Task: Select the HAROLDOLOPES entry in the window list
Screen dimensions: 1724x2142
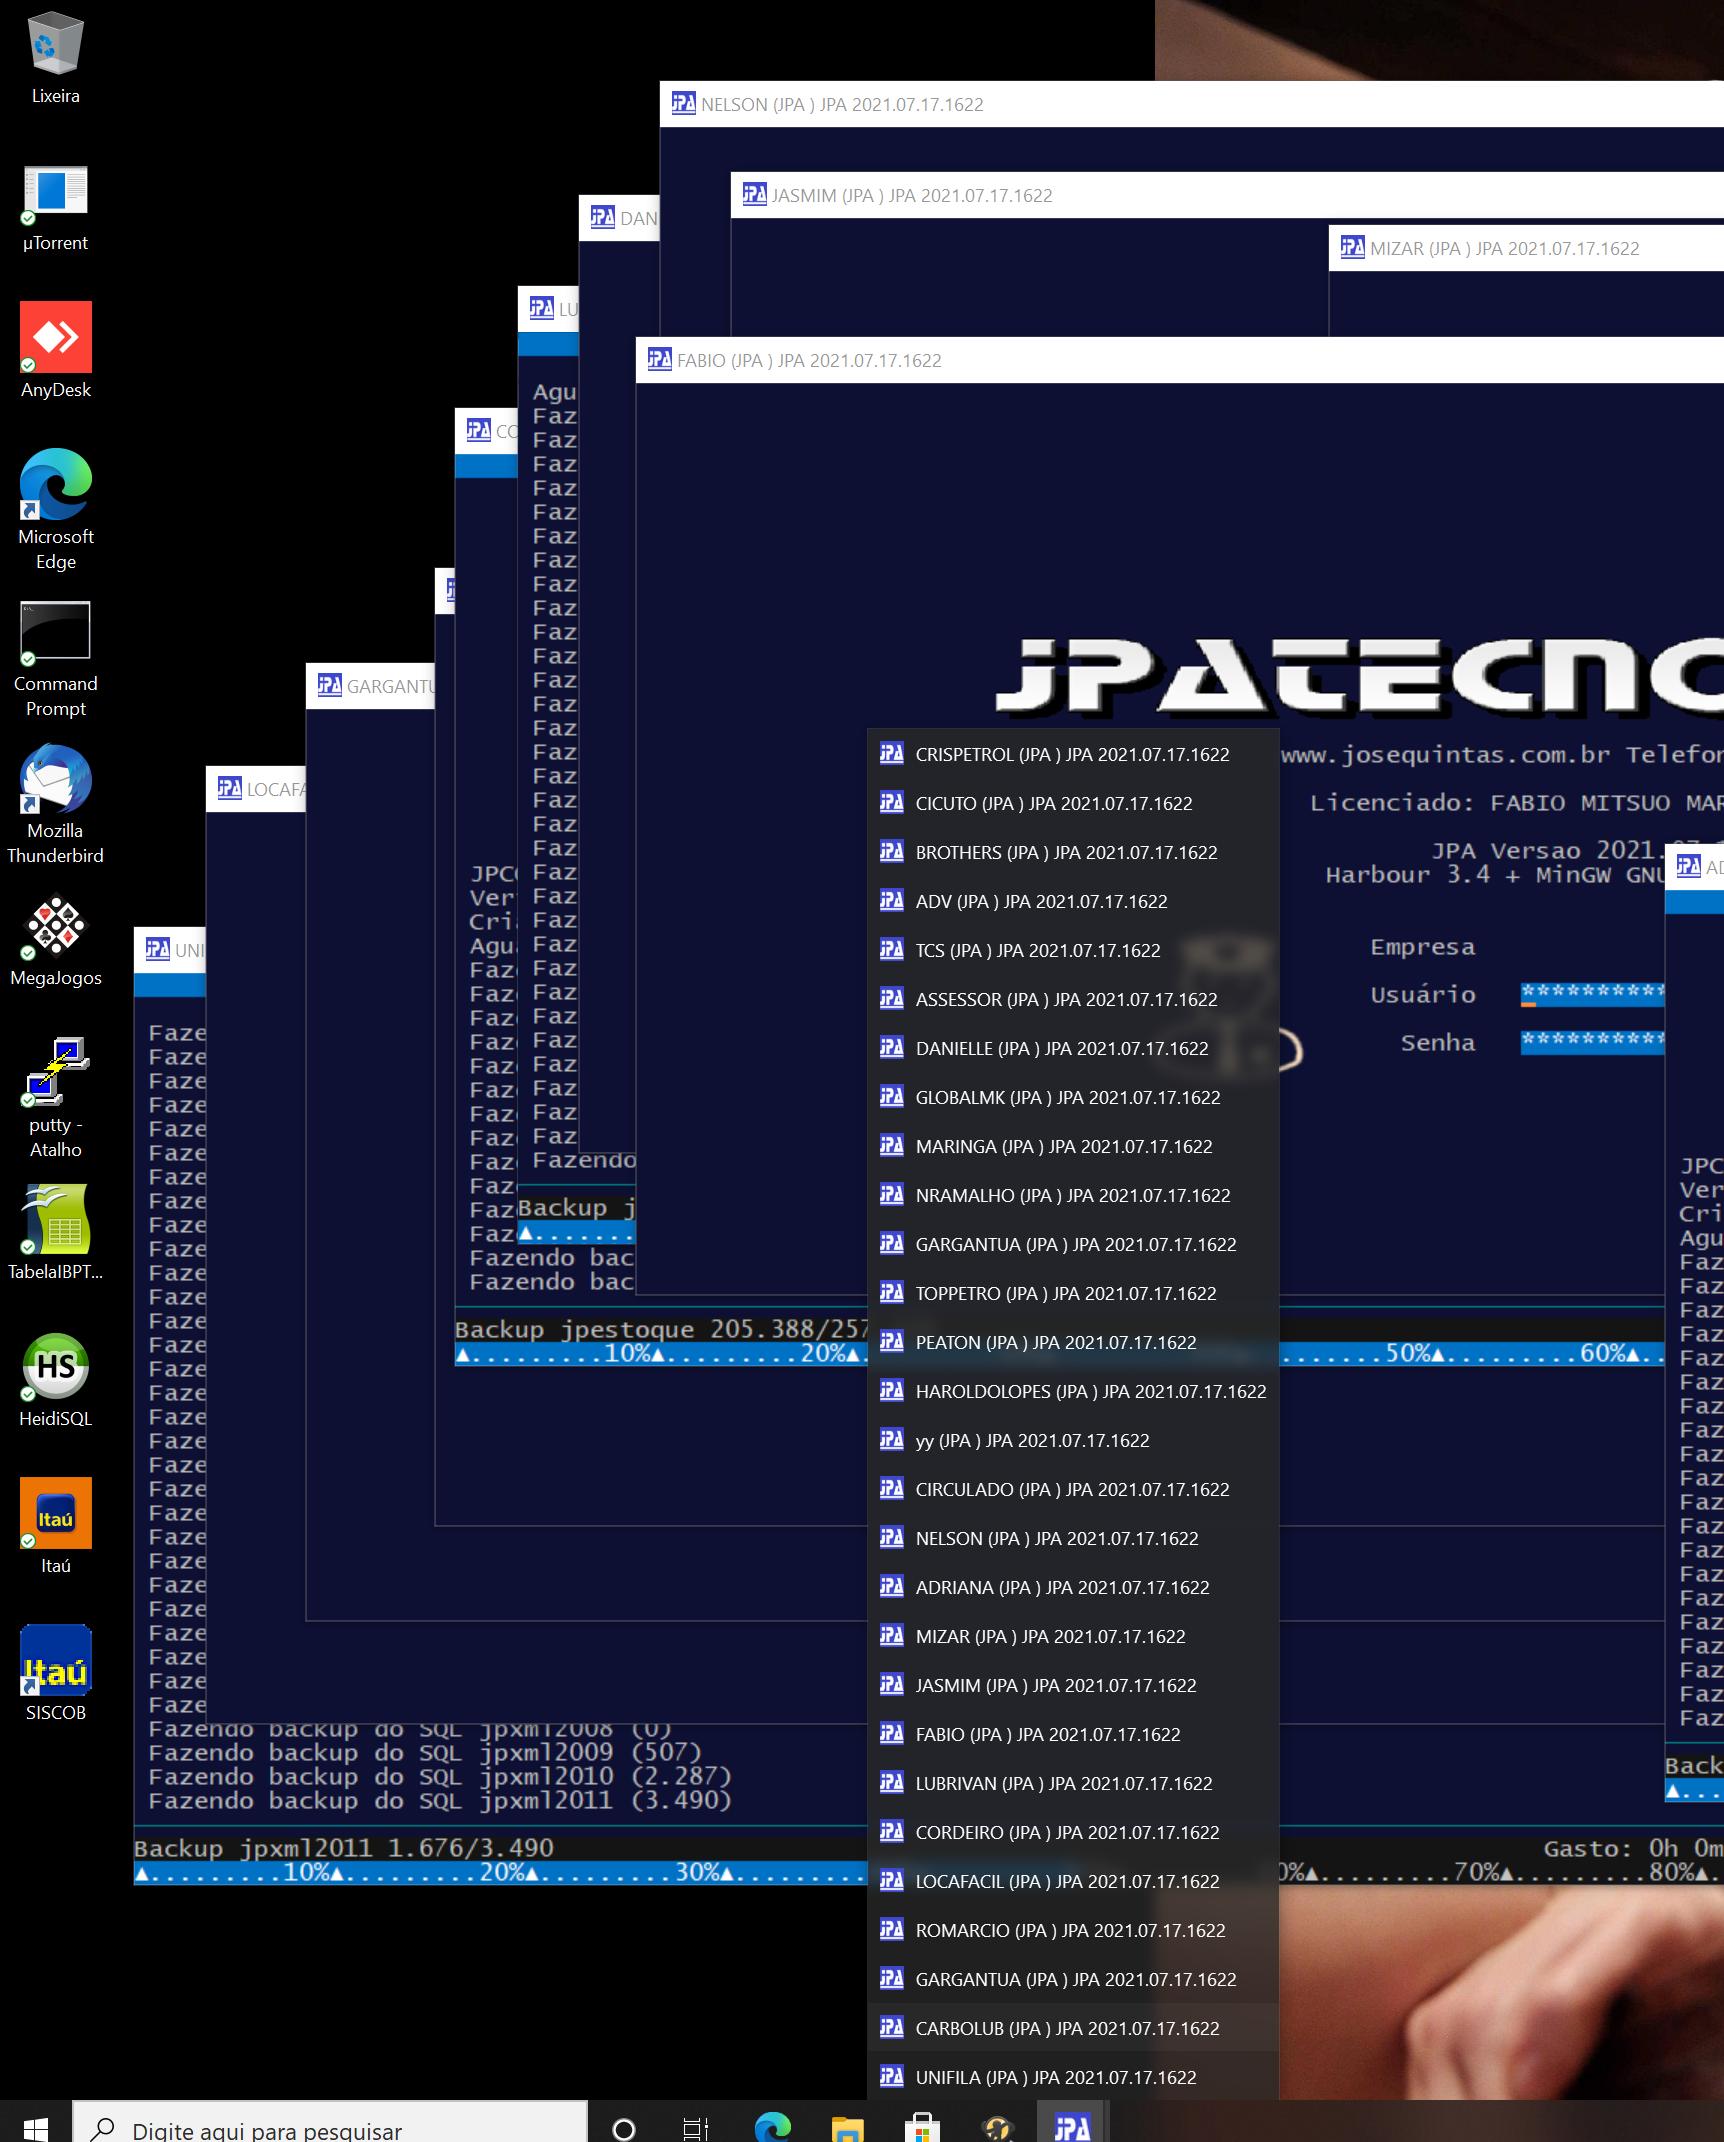Action: 1090,1391
